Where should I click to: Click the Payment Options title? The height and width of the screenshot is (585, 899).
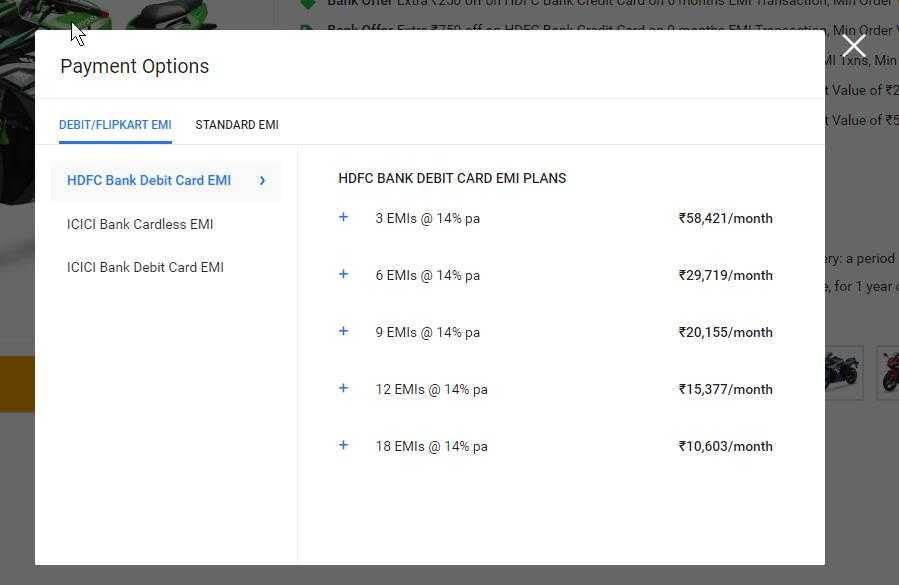tap(135, 67)
